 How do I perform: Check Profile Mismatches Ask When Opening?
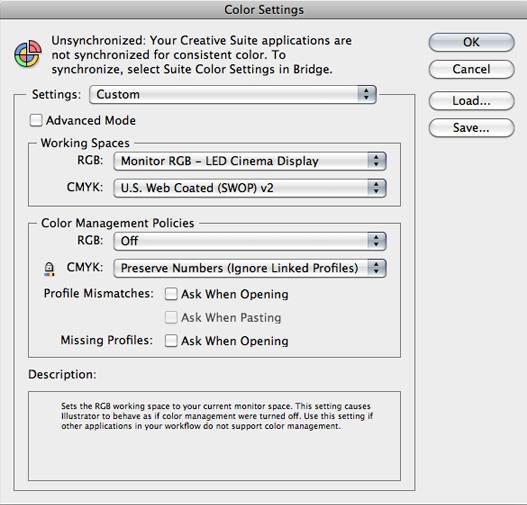tap(171, 294)
